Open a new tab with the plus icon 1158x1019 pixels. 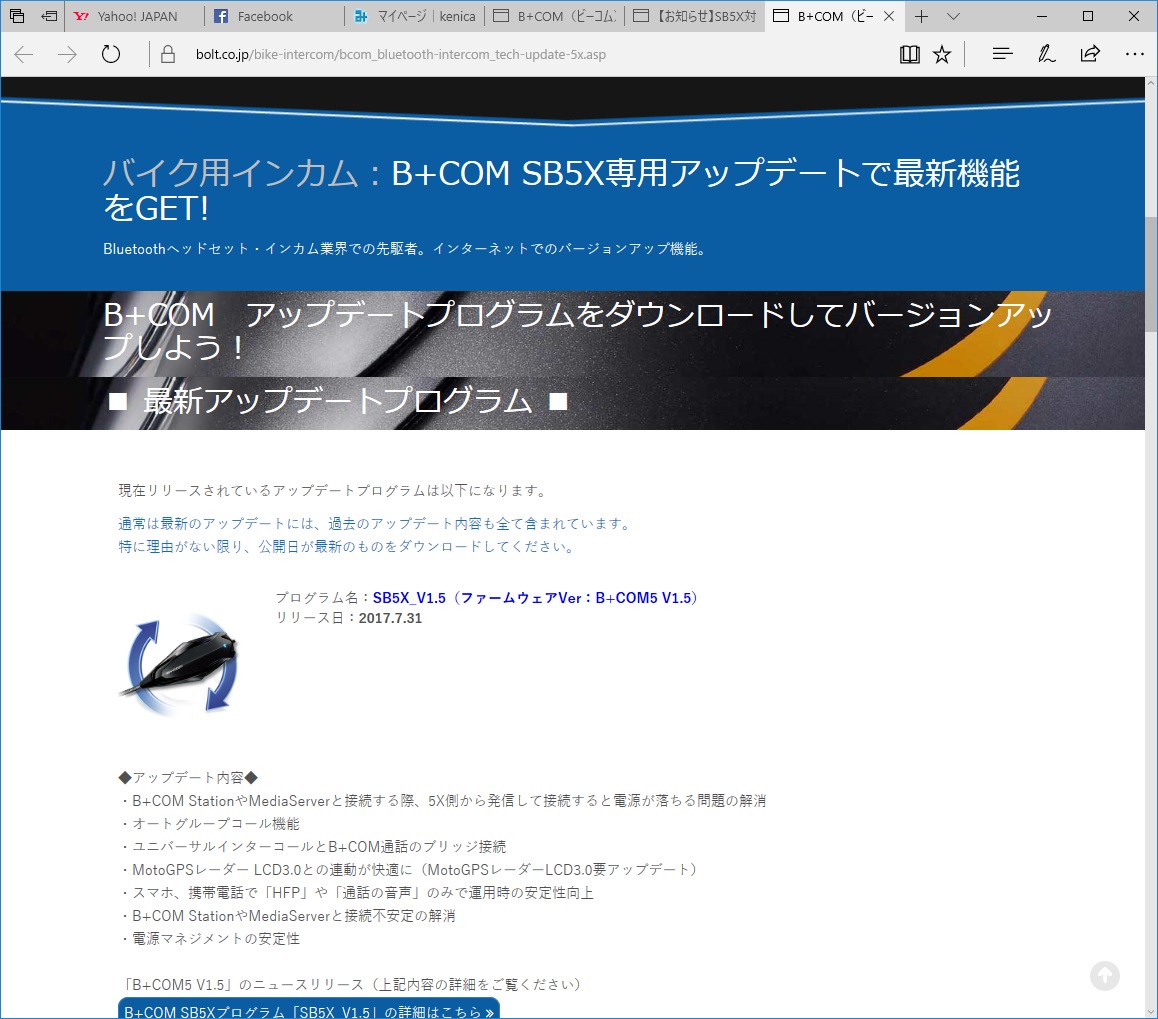coord(921,16)
